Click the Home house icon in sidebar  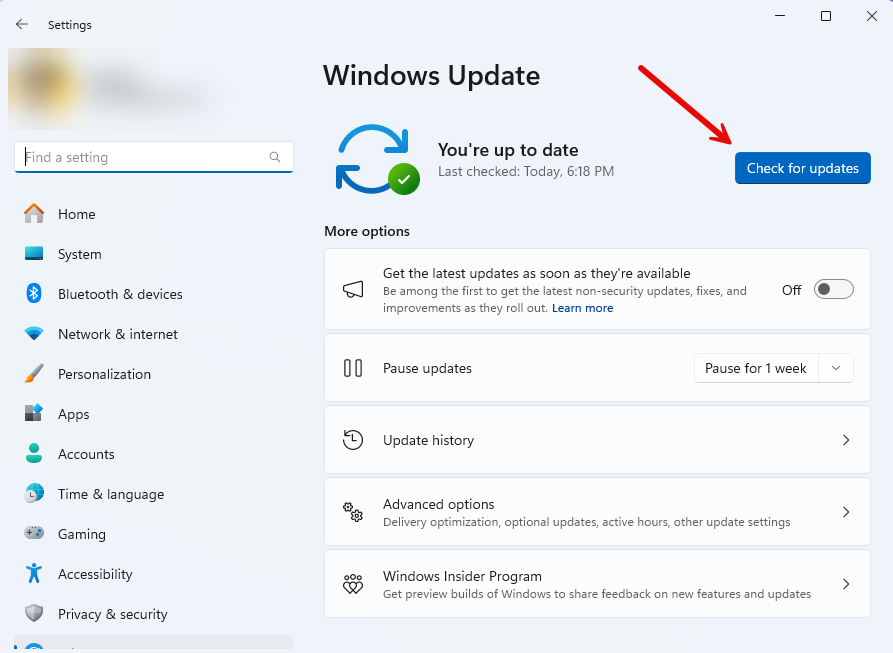(34, 213)
